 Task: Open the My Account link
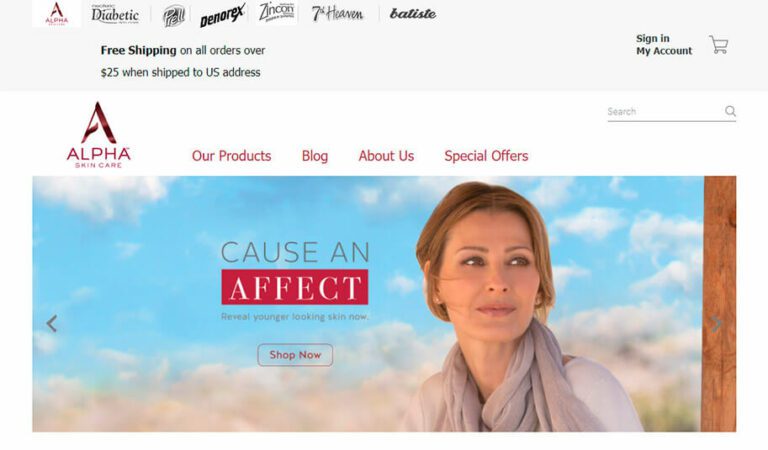664,51
